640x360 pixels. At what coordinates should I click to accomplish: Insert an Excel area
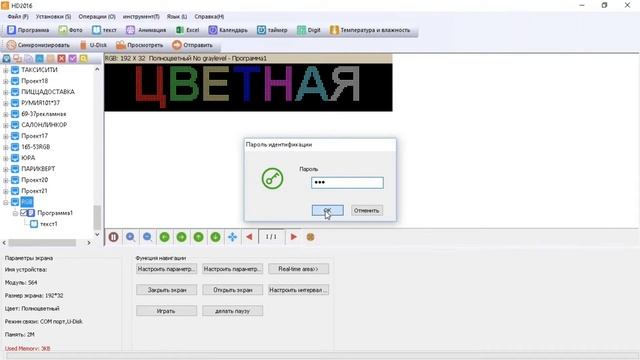tap(187, 30)
